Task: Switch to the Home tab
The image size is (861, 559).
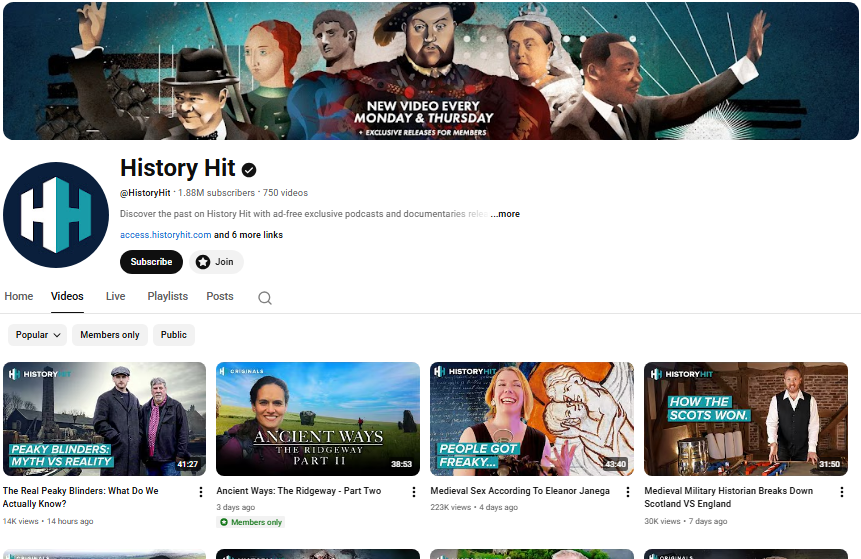Action: 19,297
